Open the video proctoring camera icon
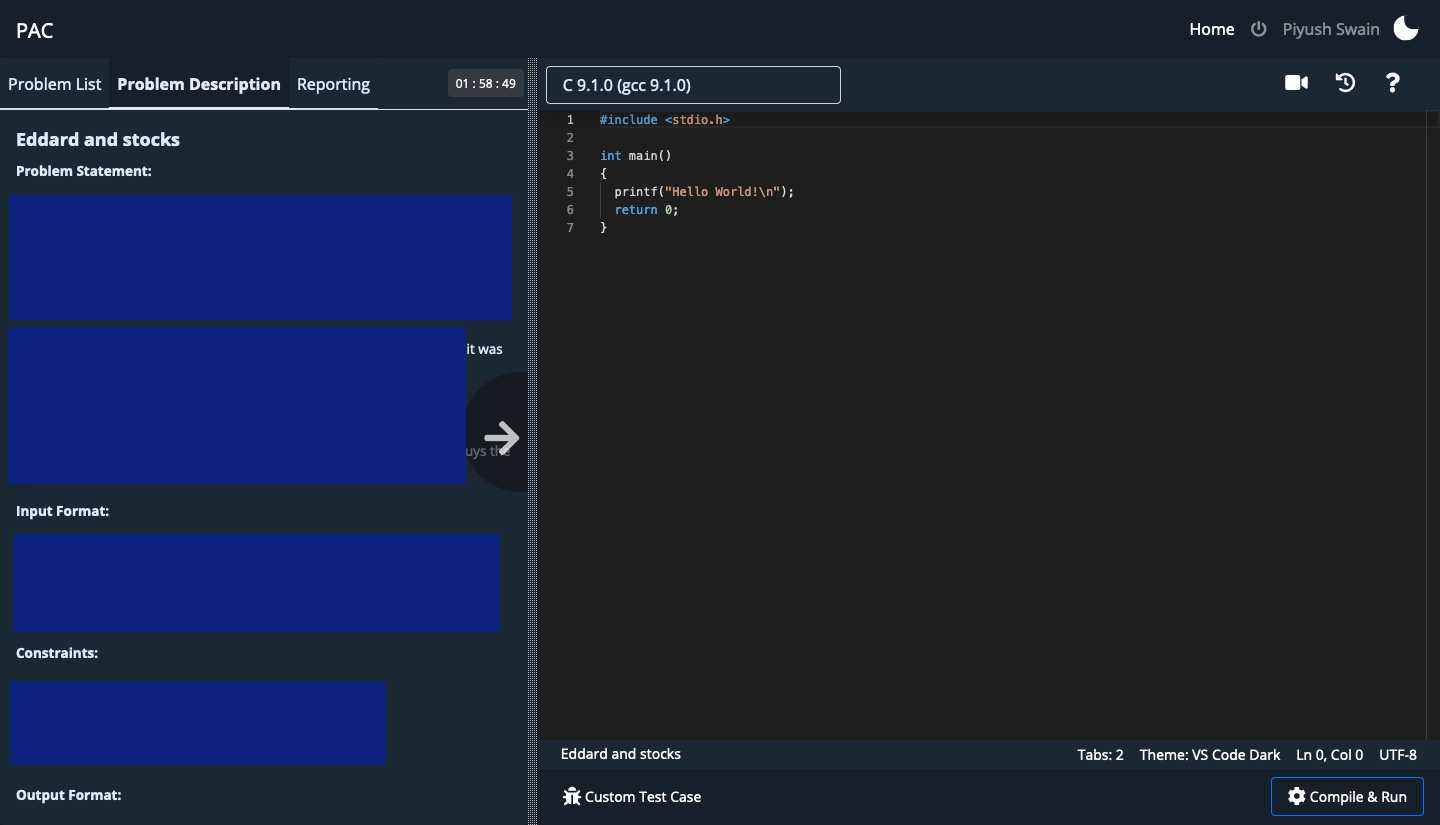This screenshot has height=825, width=1440. [x=1296, y=83]
